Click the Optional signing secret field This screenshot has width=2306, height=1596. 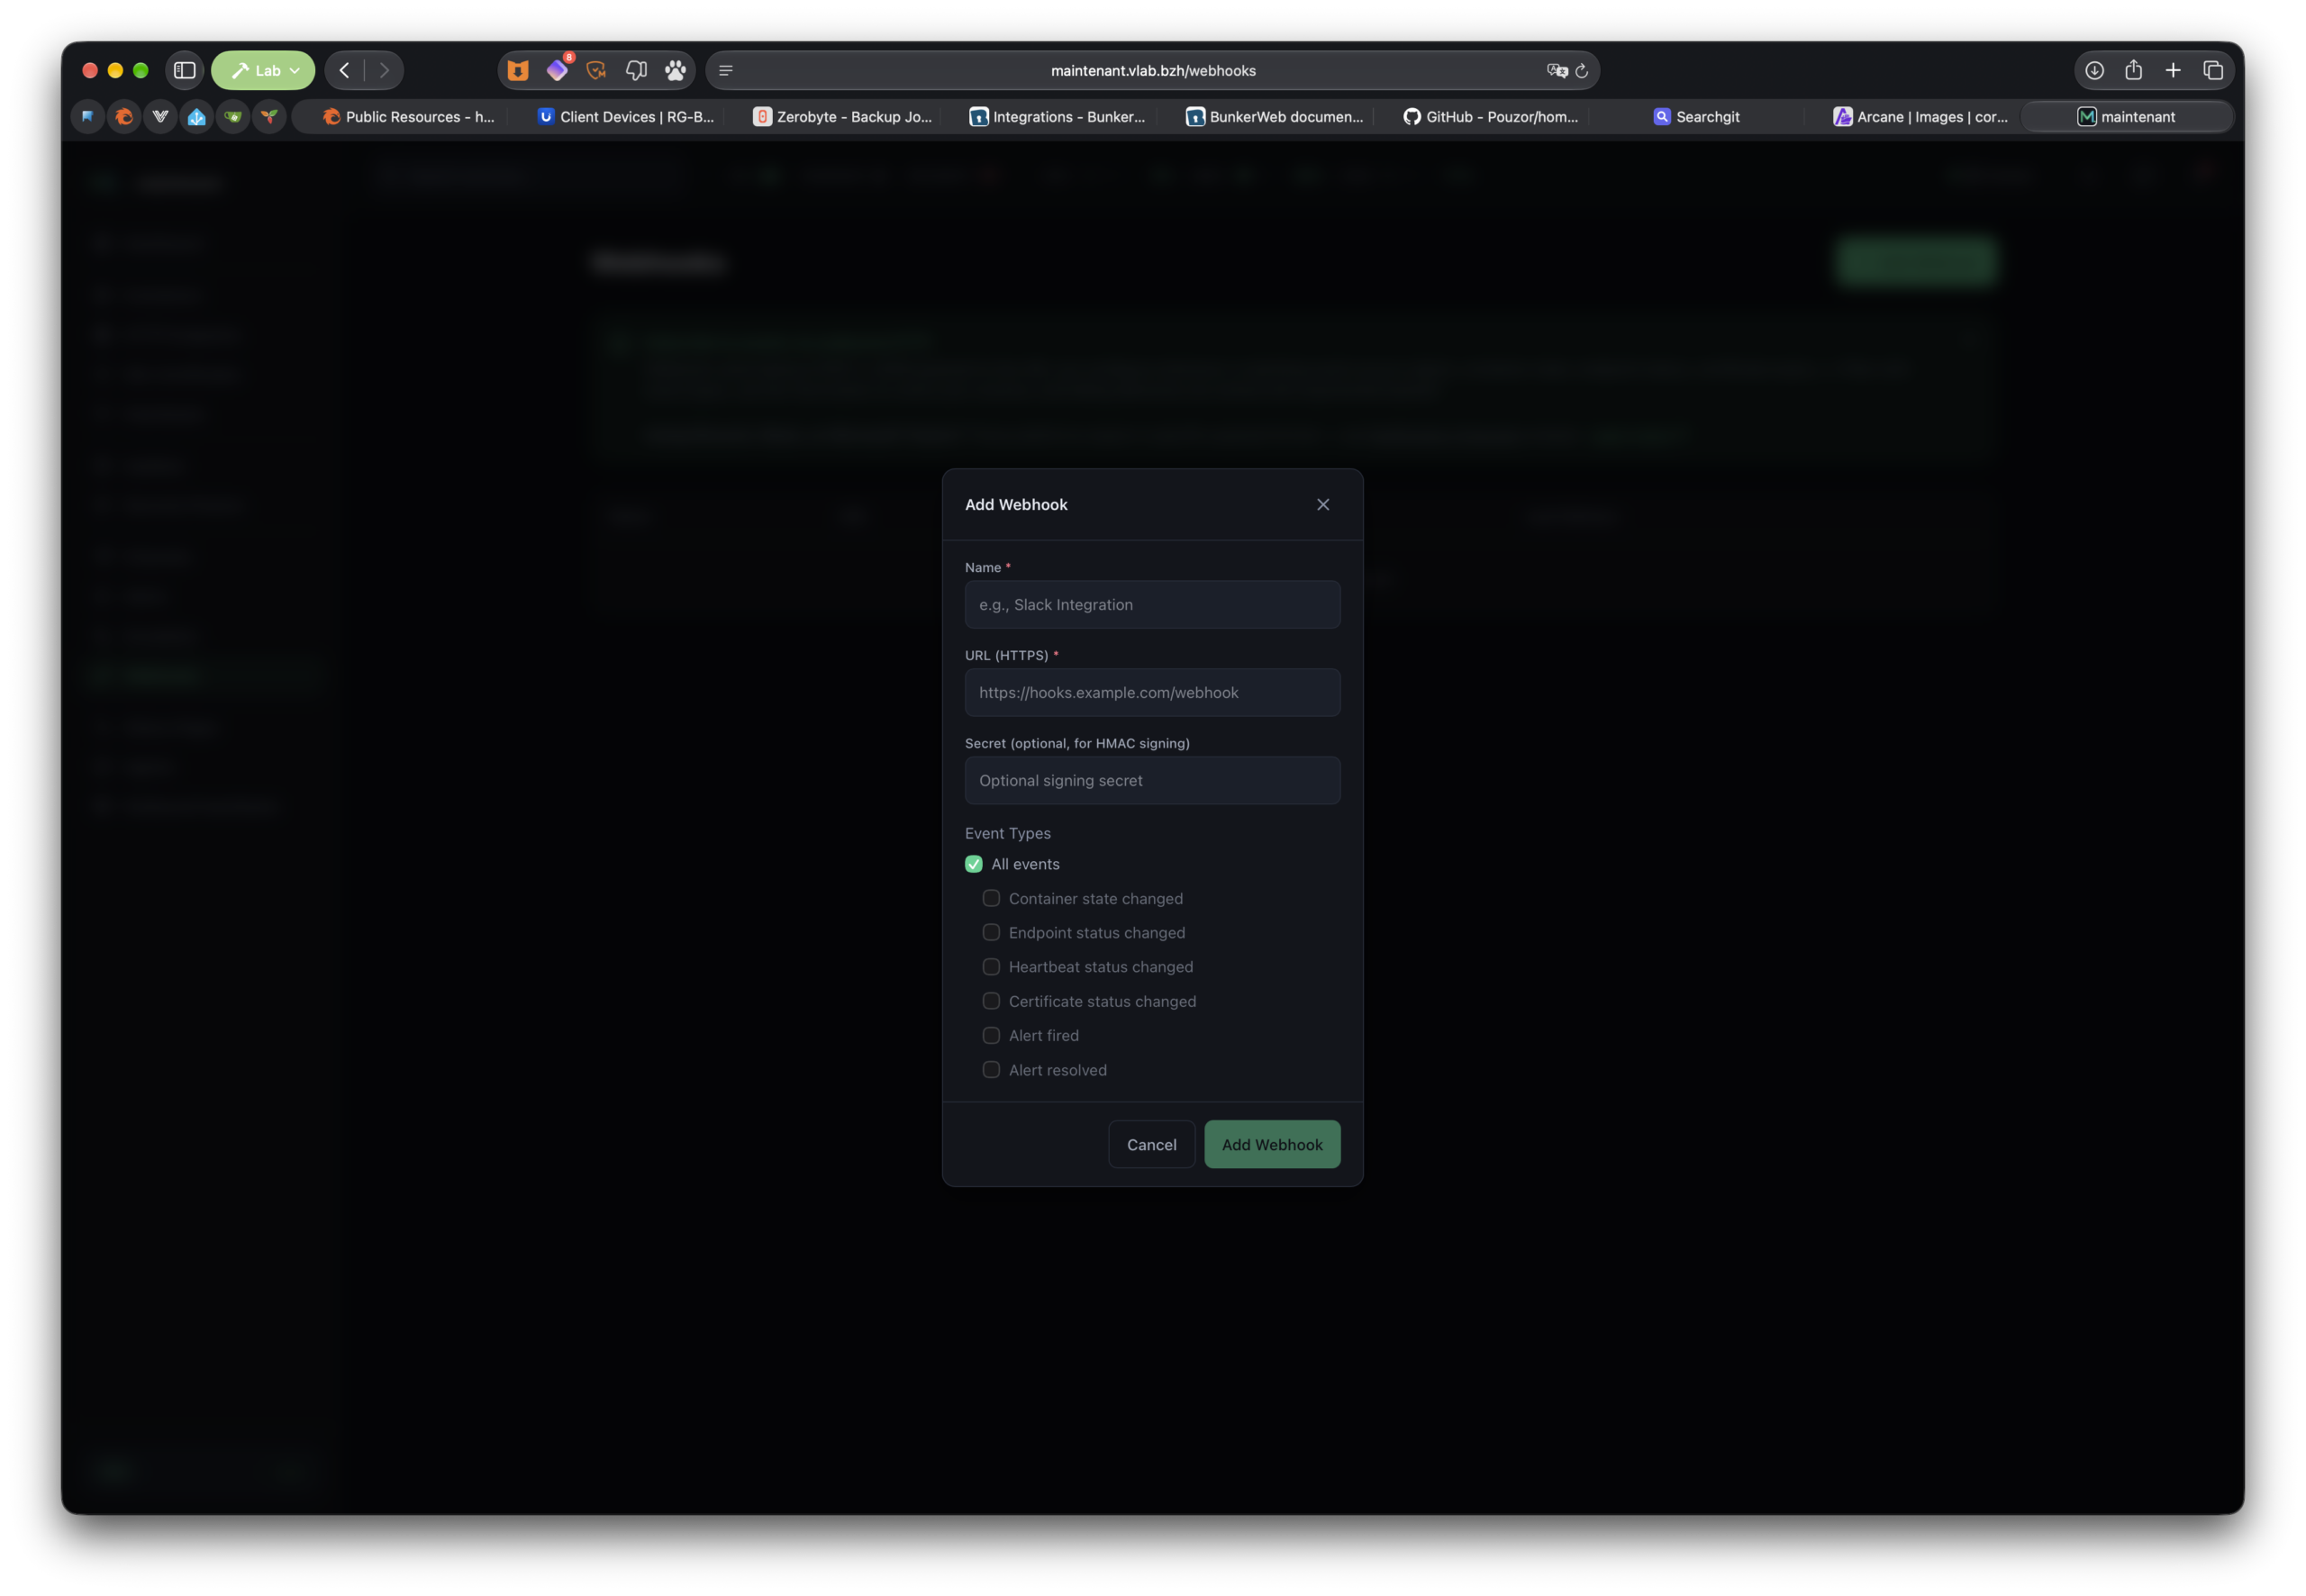tap(1152, 780)
